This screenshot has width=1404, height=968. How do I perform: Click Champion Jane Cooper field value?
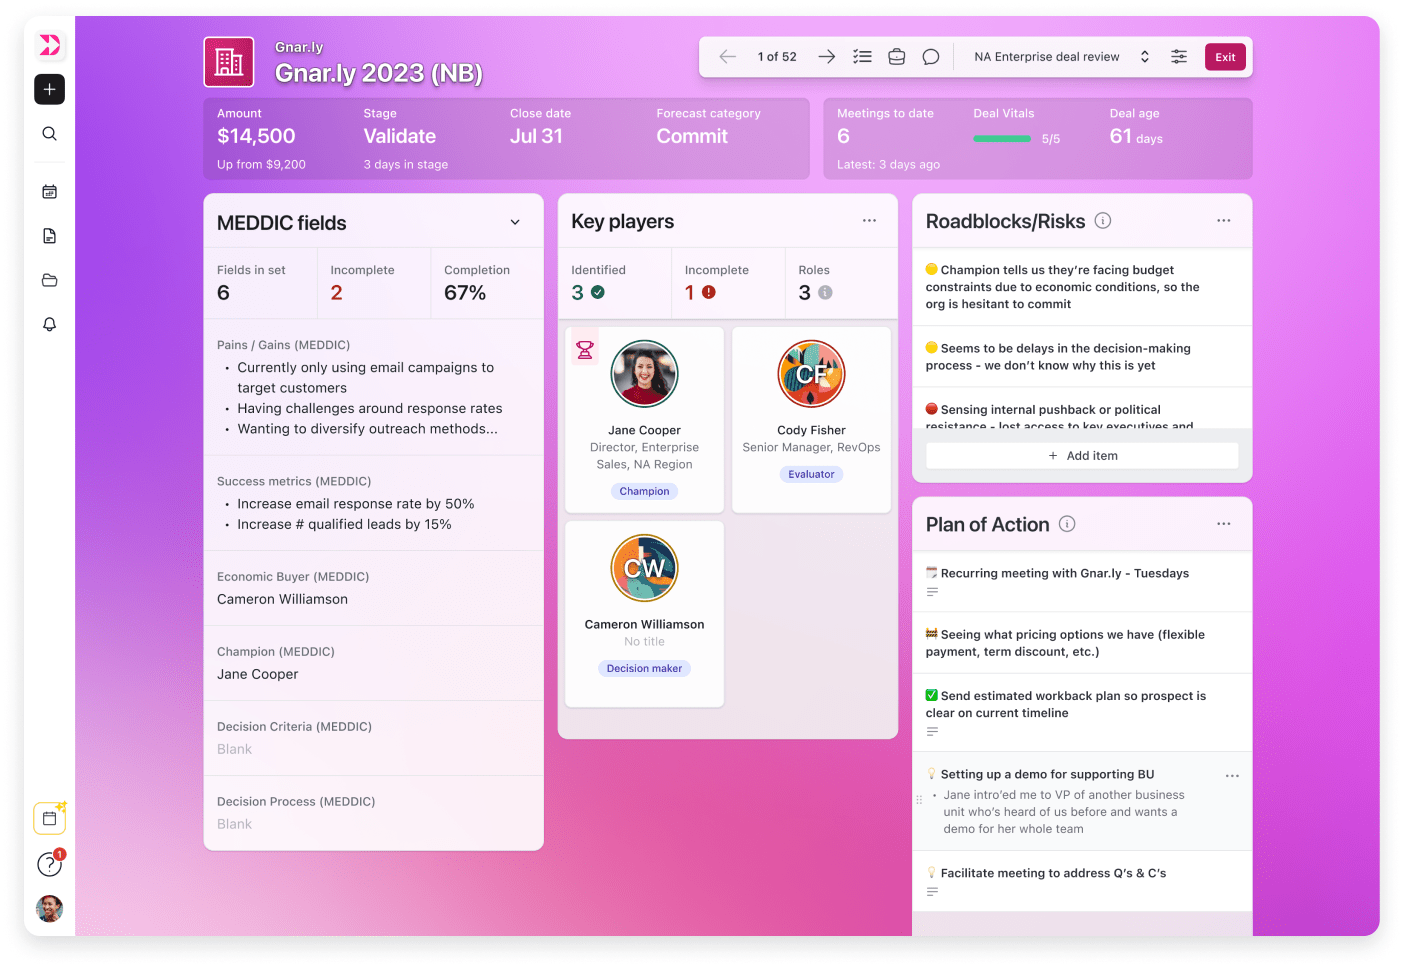(257, 674)
